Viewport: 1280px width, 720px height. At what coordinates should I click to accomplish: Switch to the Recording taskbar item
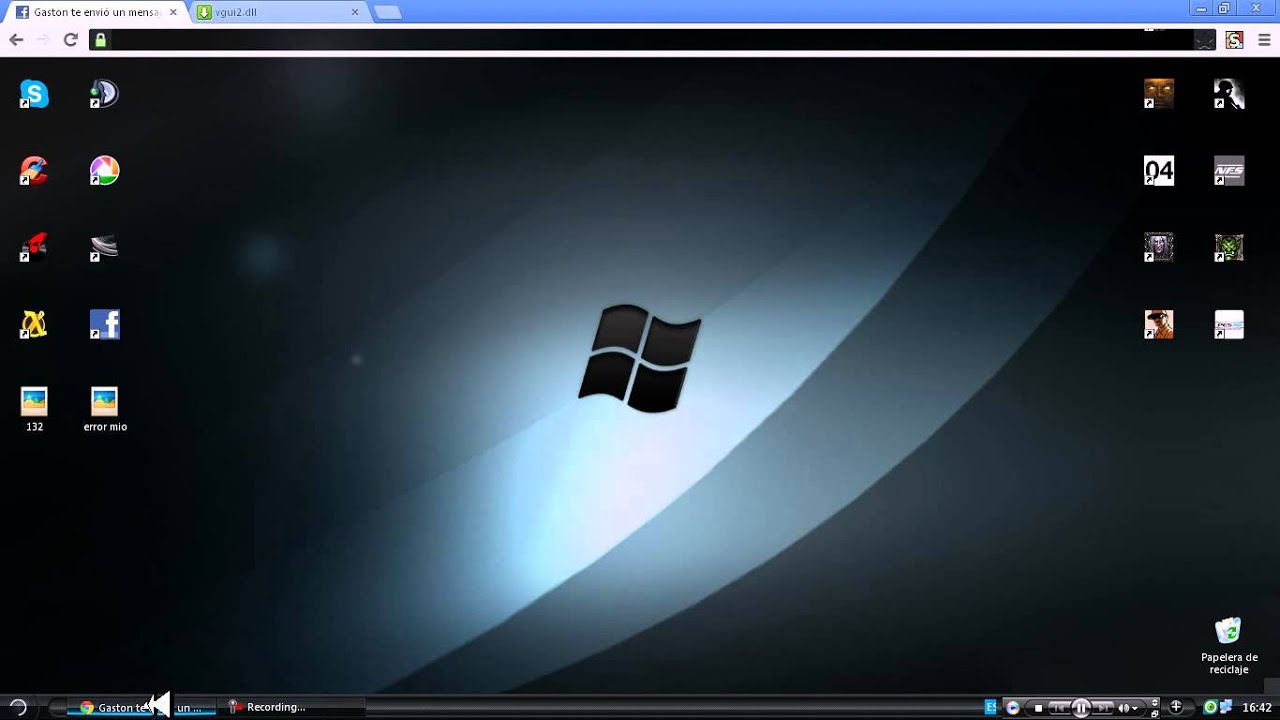[291, 707]
